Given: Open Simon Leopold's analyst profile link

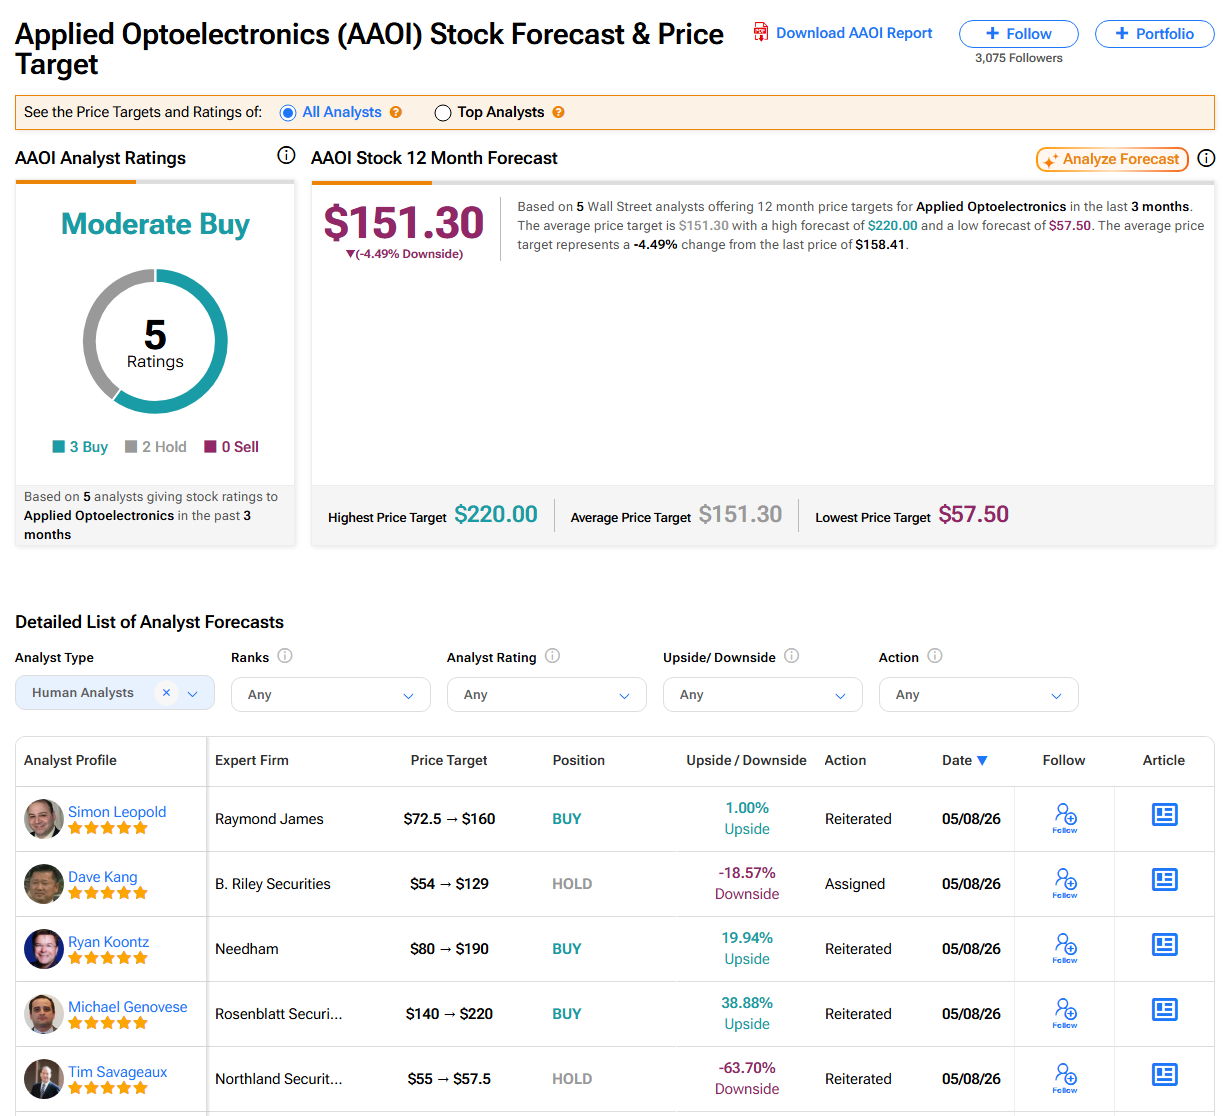Looking at the screenshot, I should click(x=117, y=812).
